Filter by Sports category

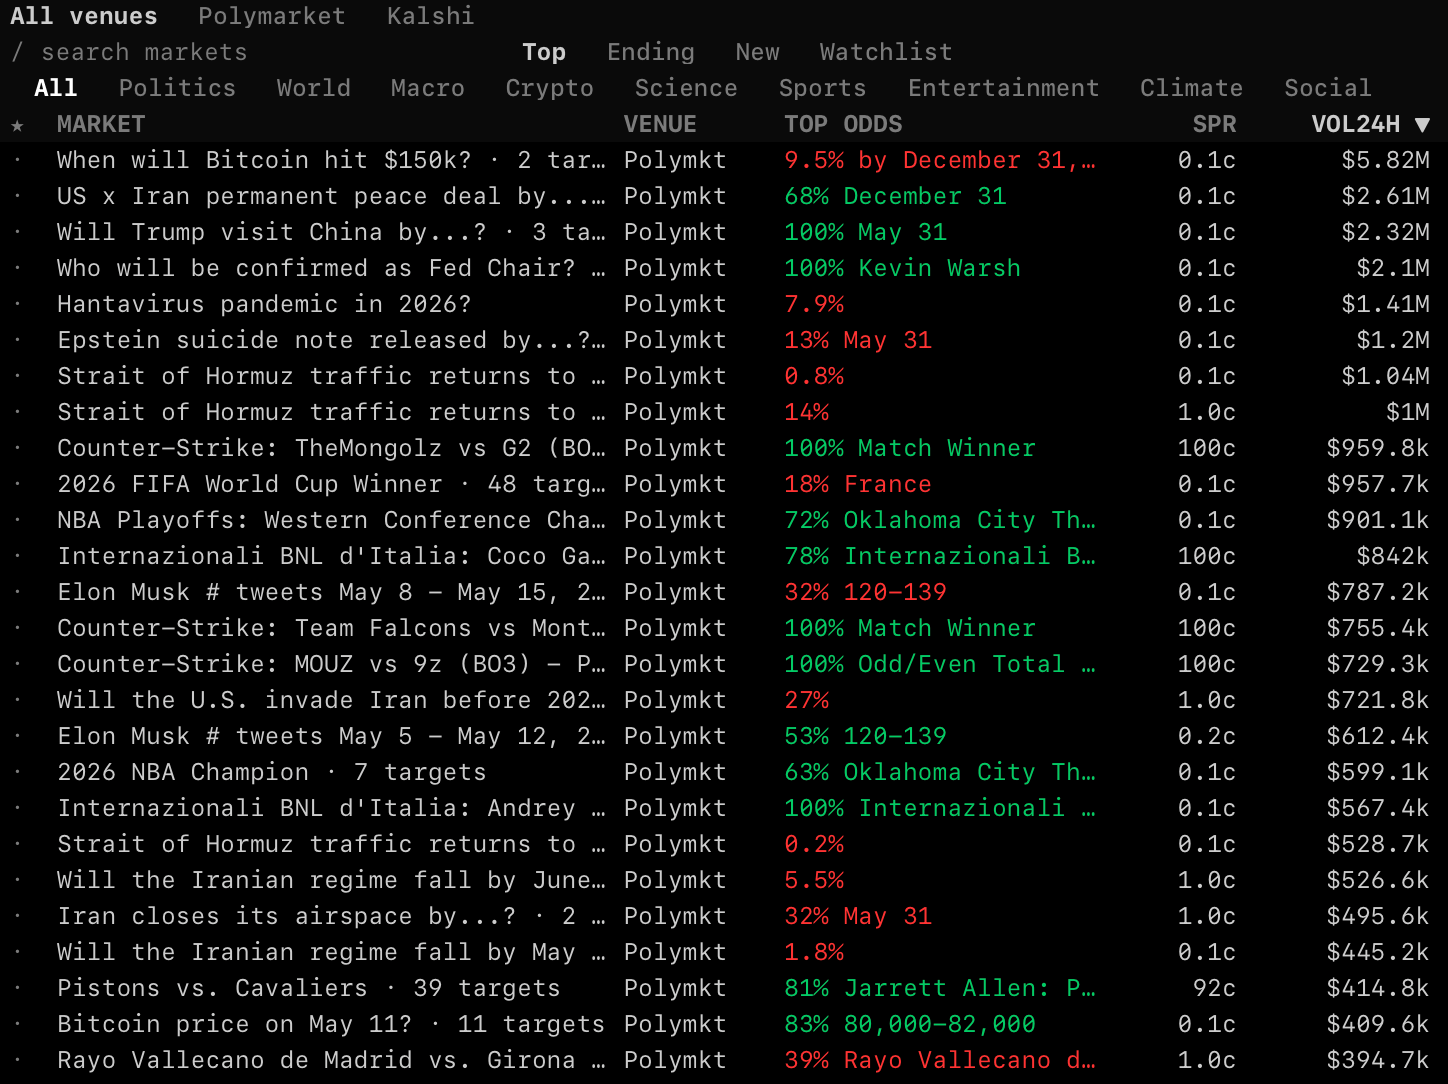pyautogui.click(x=823, y=88)
